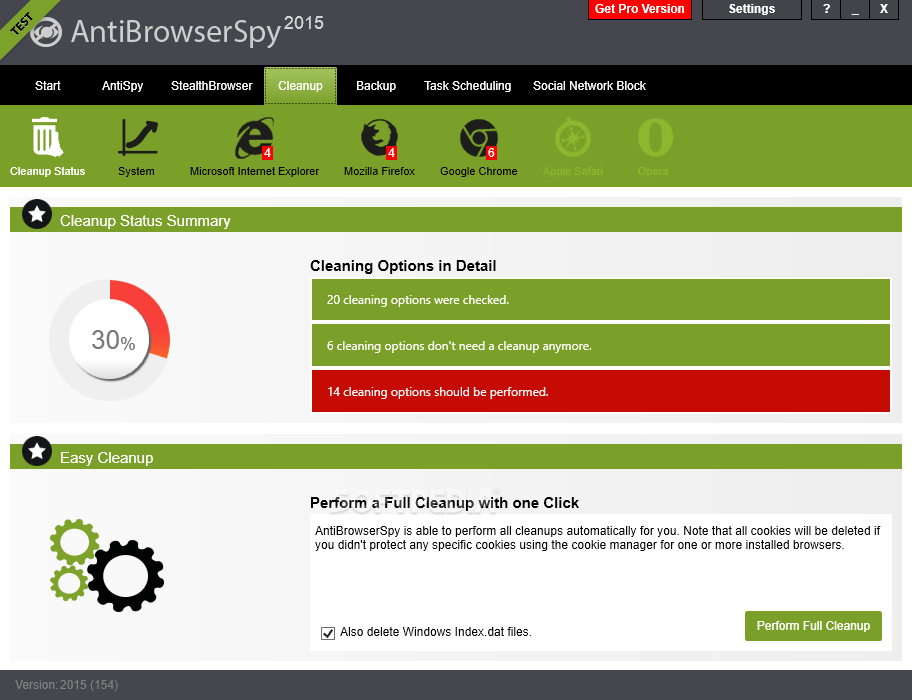
Task: Open the System cleanup chart icon
Action: click(x=137, y=138)
